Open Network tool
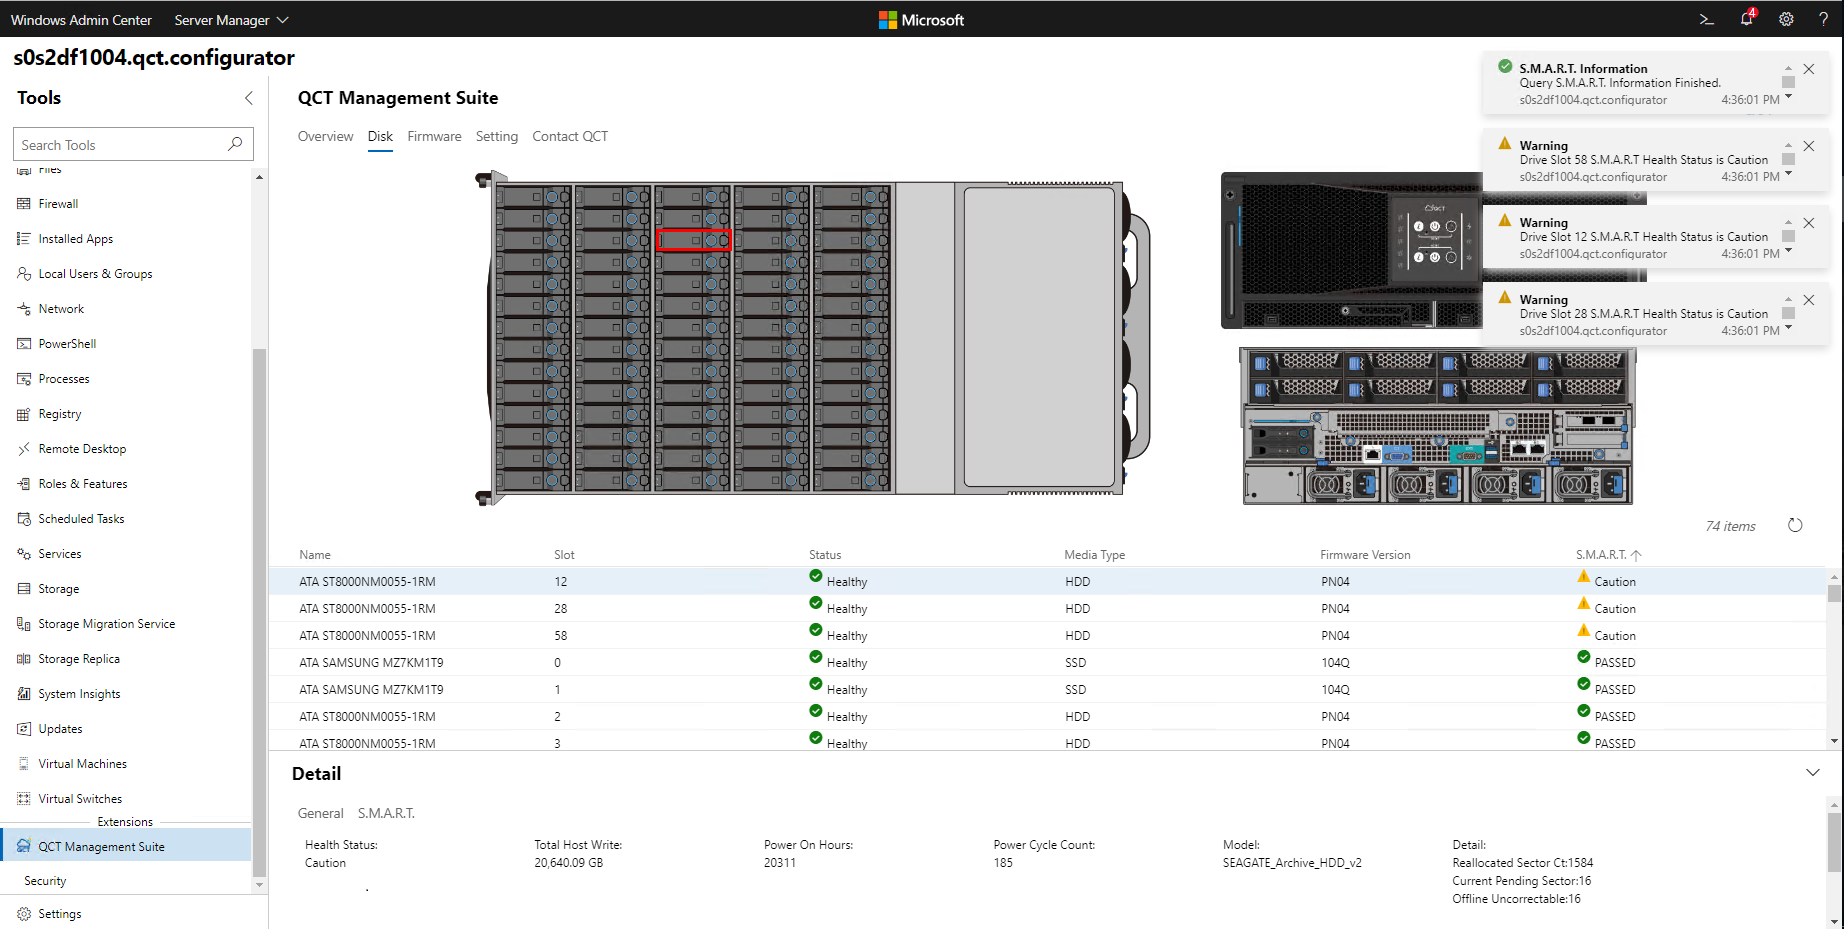1844x929 pixels. (61, 309)
